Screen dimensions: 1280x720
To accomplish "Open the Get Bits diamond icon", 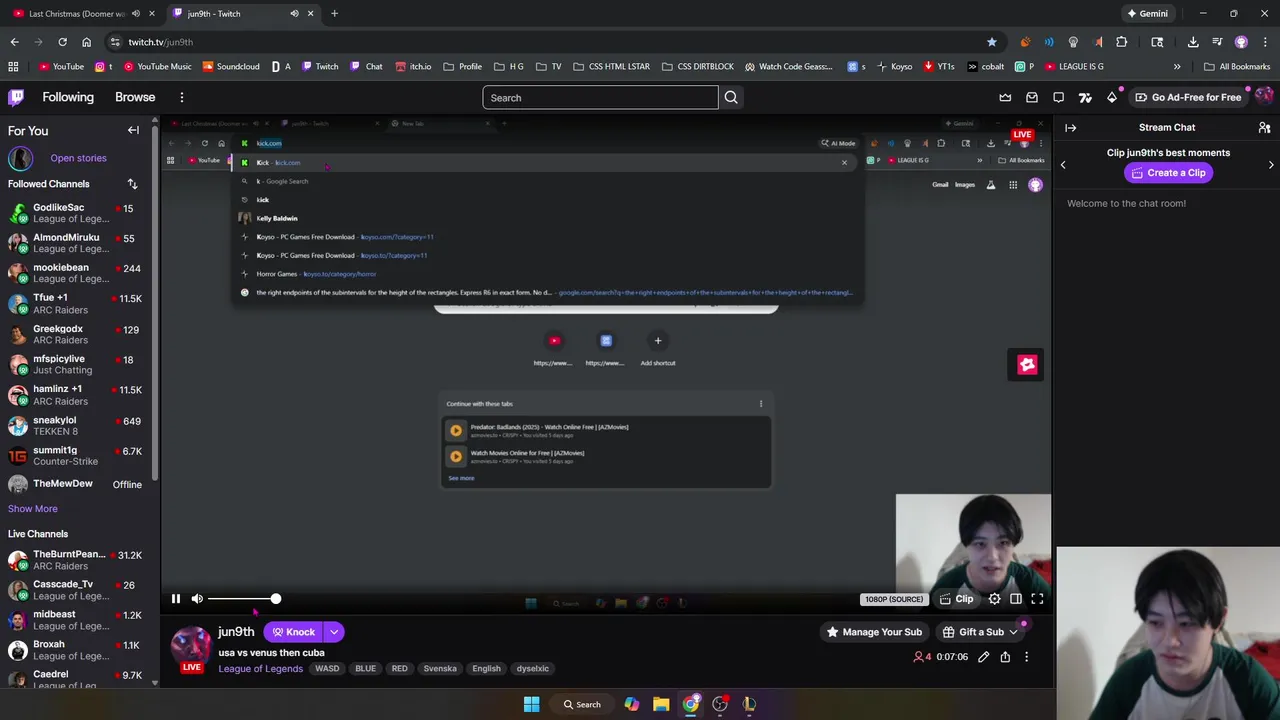I will [x=1112, y=97].
